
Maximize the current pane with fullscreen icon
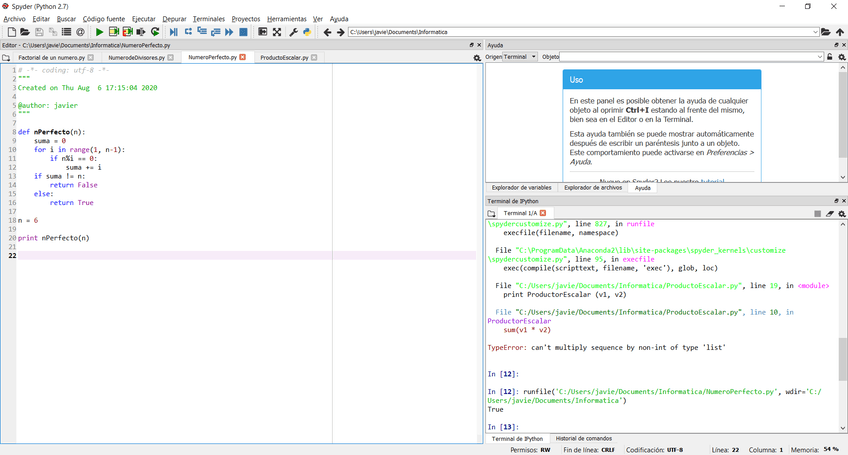(277, 32)
